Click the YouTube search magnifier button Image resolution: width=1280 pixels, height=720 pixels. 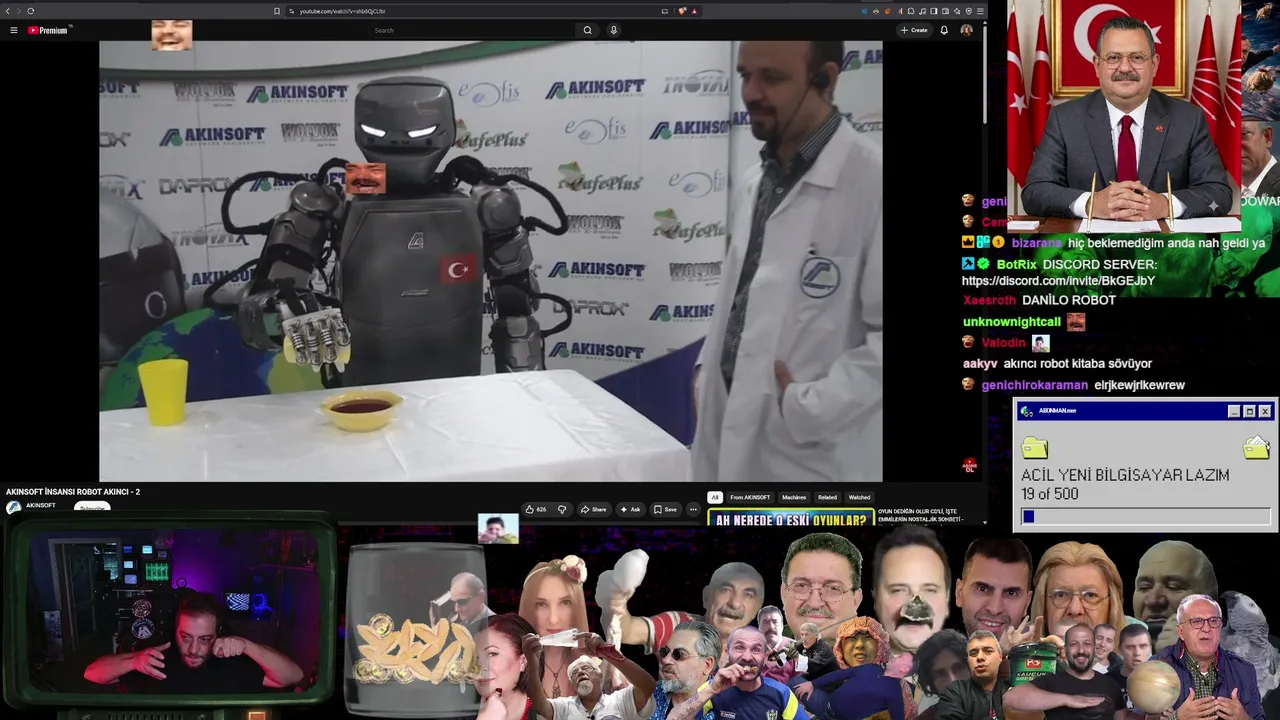click(x=587, y=30)
